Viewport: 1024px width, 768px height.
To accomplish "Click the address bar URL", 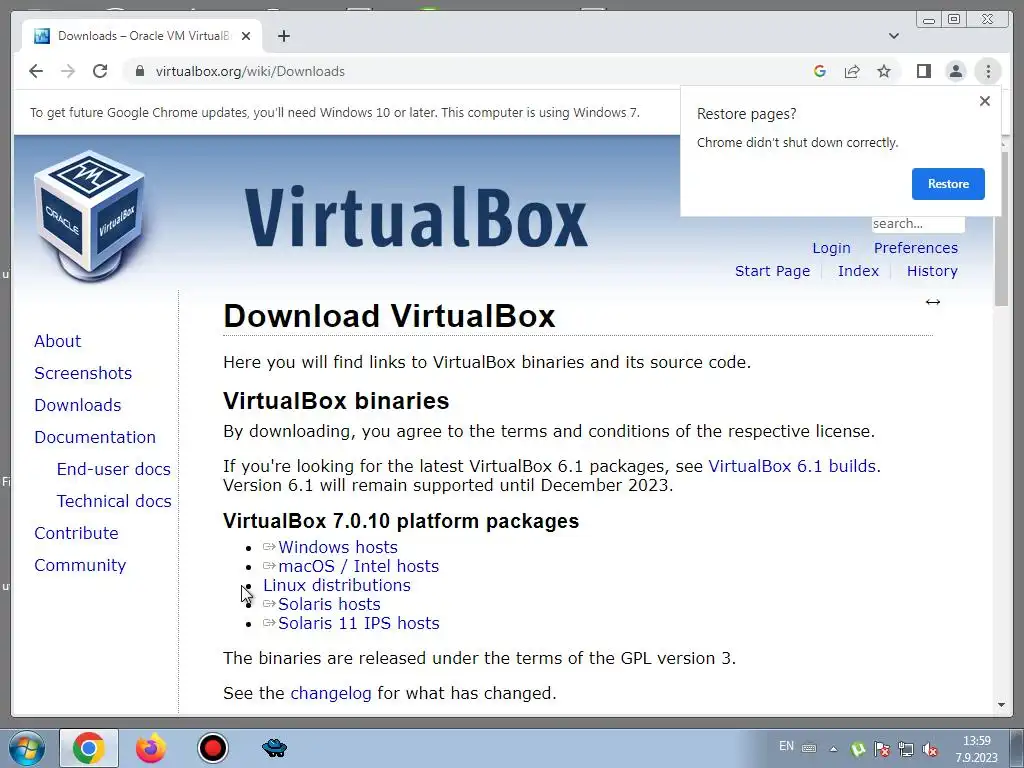I will (250, 71).
